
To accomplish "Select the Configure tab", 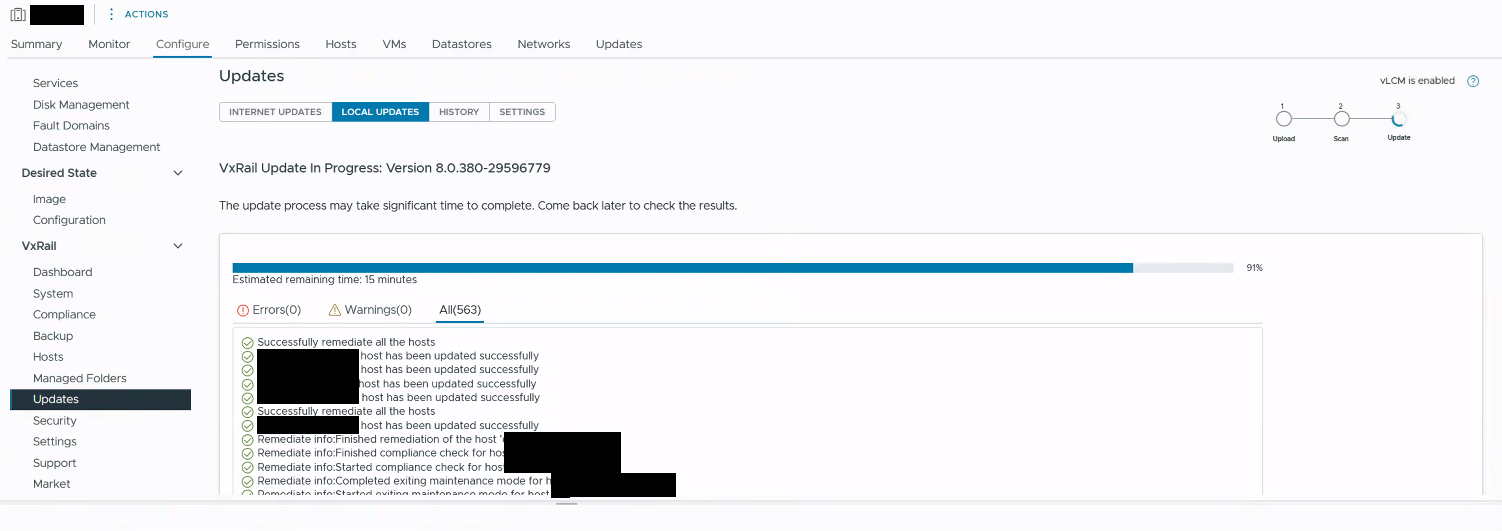I will (183, 44).
